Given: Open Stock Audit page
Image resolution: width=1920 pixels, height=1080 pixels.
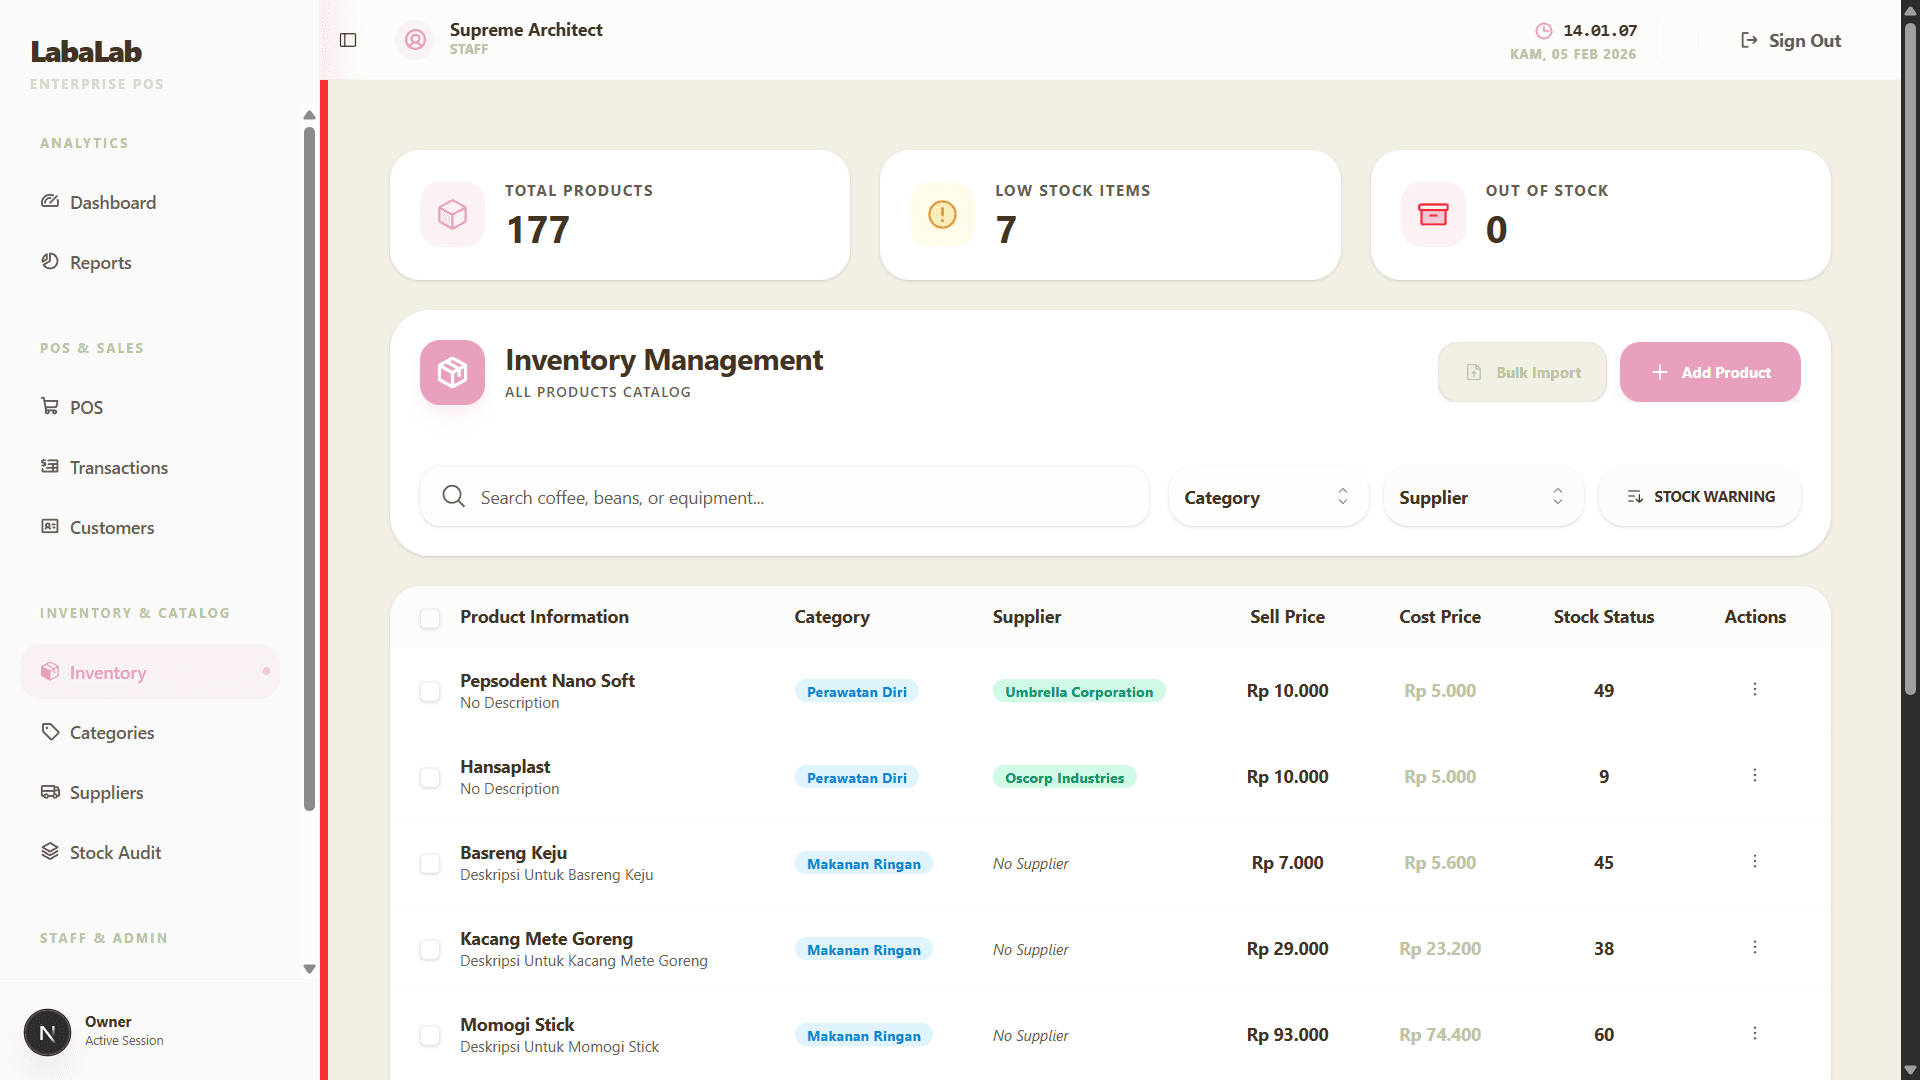Looking at the screenshot, I should (150, 852).
